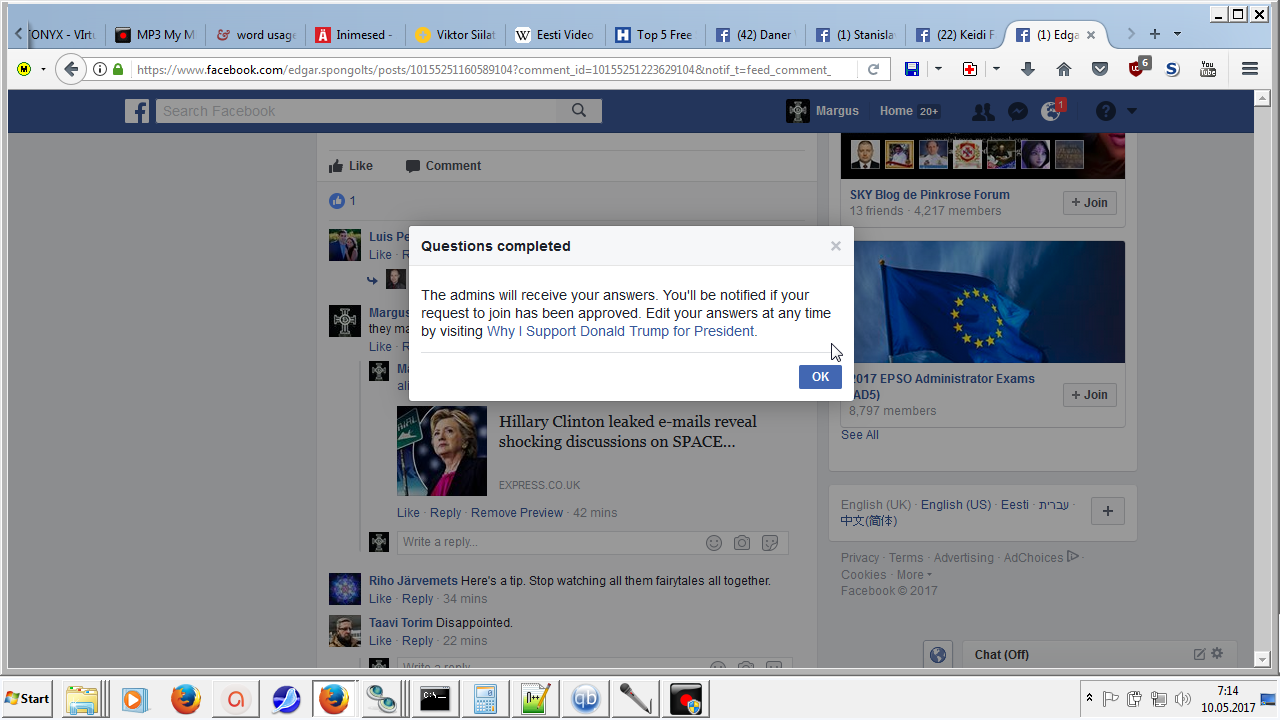This screenshot has height=720, width=1280.
Task: Open the Firefox downloads arrow
Action: (1028, 69)
